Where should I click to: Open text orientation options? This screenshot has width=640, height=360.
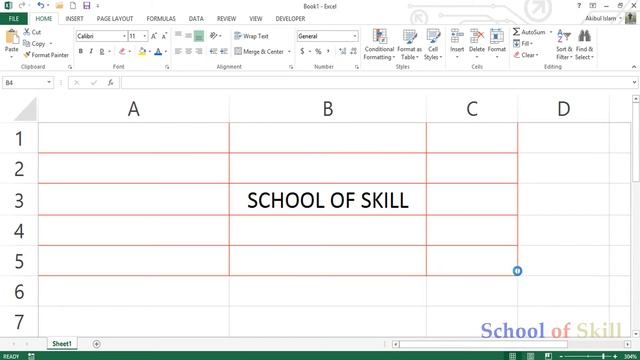215,36
